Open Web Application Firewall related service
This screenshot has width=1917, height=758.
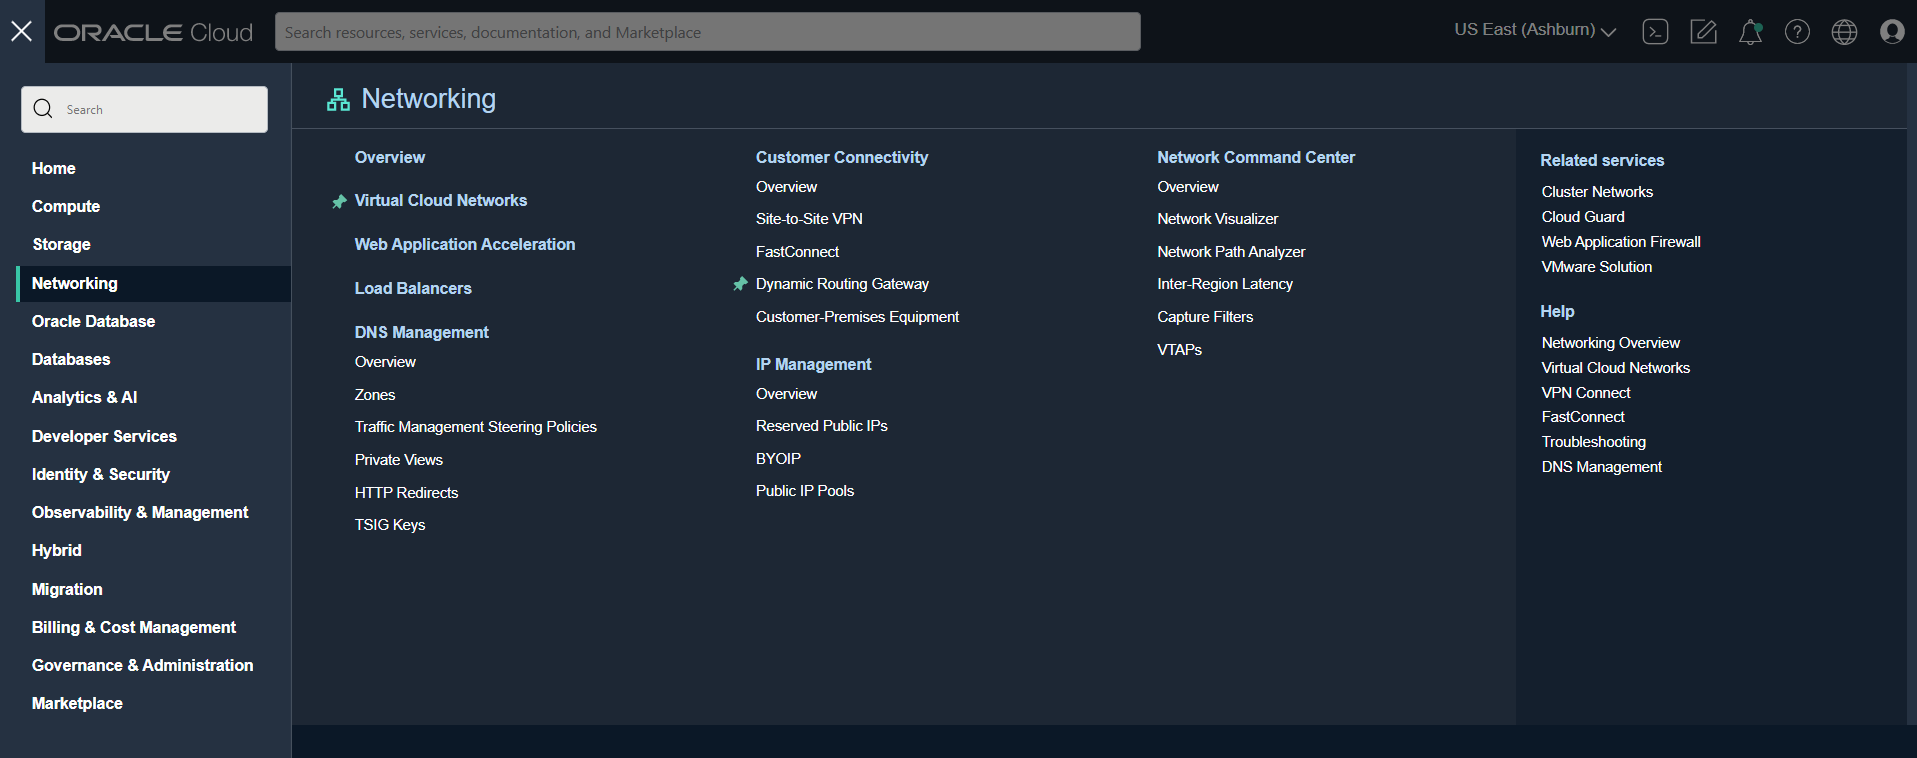(1620, 242)
